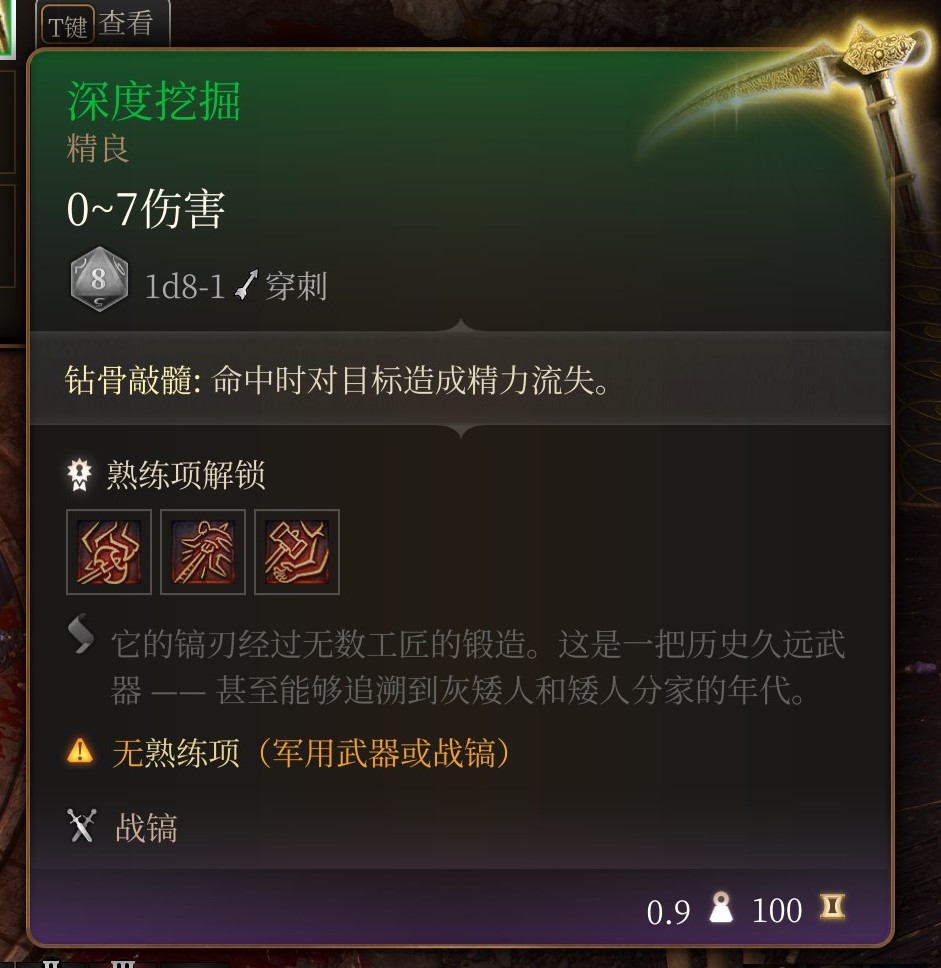
Task: Select the second weapon skill icon under 熟练项解锁
Action: 203,552
